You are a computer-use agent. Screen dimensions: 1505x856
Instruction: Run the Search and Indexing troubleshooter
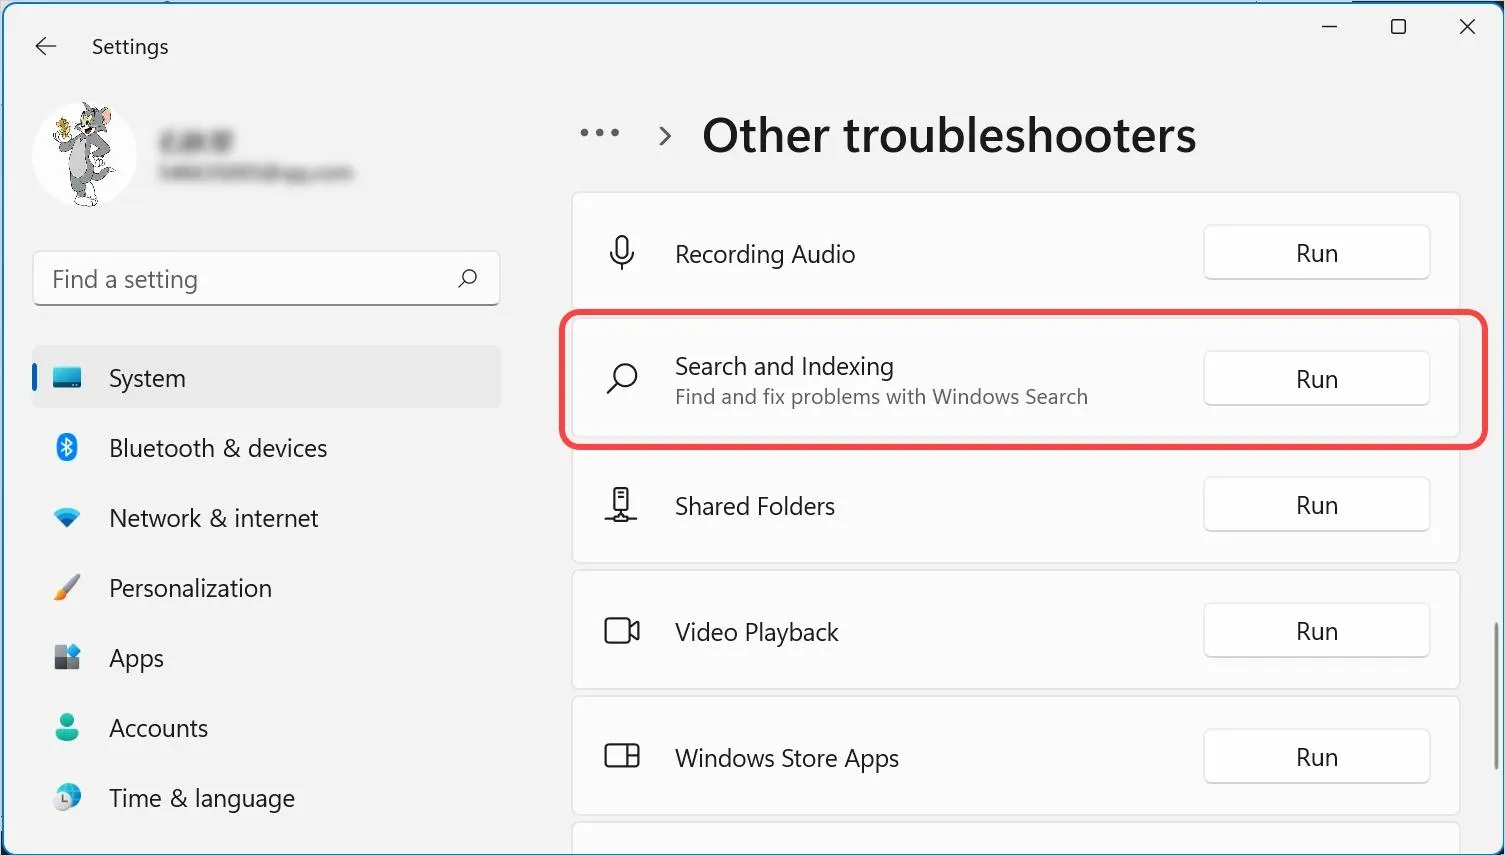pos(1316,379)
